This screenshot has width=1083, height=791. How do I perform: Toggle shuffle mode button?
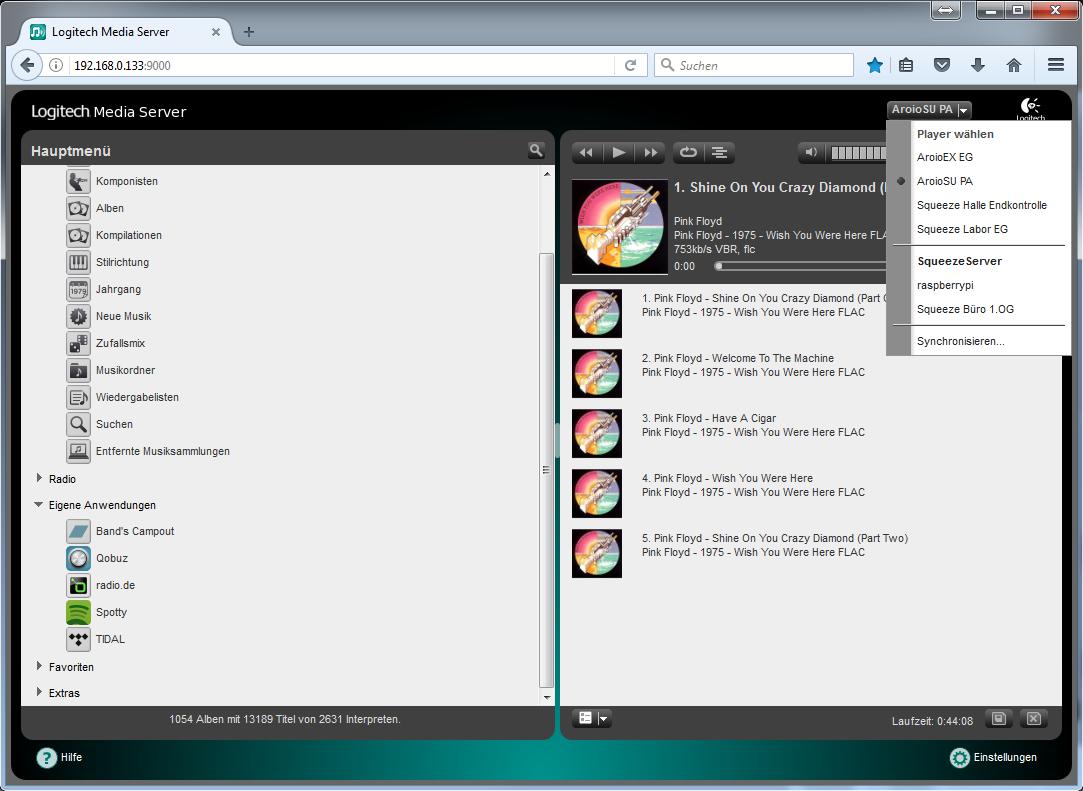tap(720, 152)
